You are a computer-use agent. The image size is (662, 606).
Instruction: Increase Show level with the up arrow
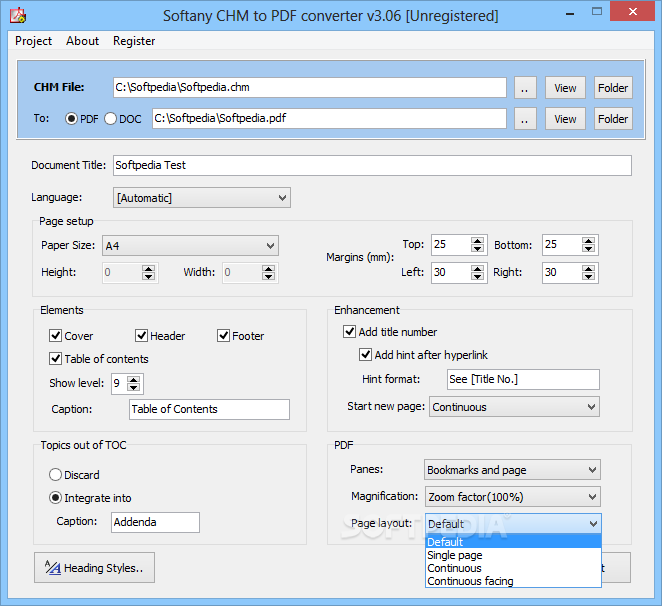pos(133,380)
